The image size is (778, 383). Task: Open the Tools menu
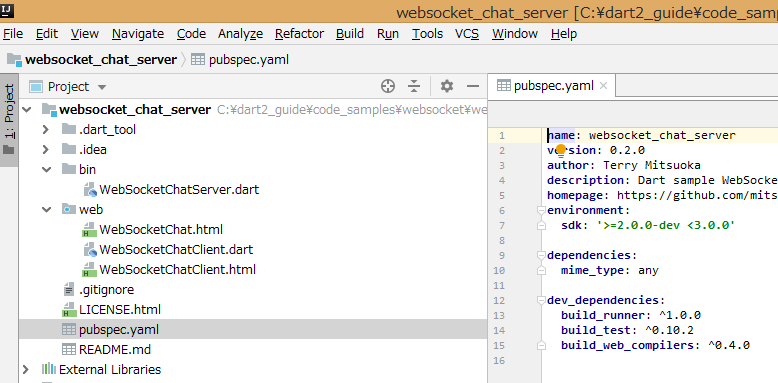pyautogui.click(x=427, y=34)
